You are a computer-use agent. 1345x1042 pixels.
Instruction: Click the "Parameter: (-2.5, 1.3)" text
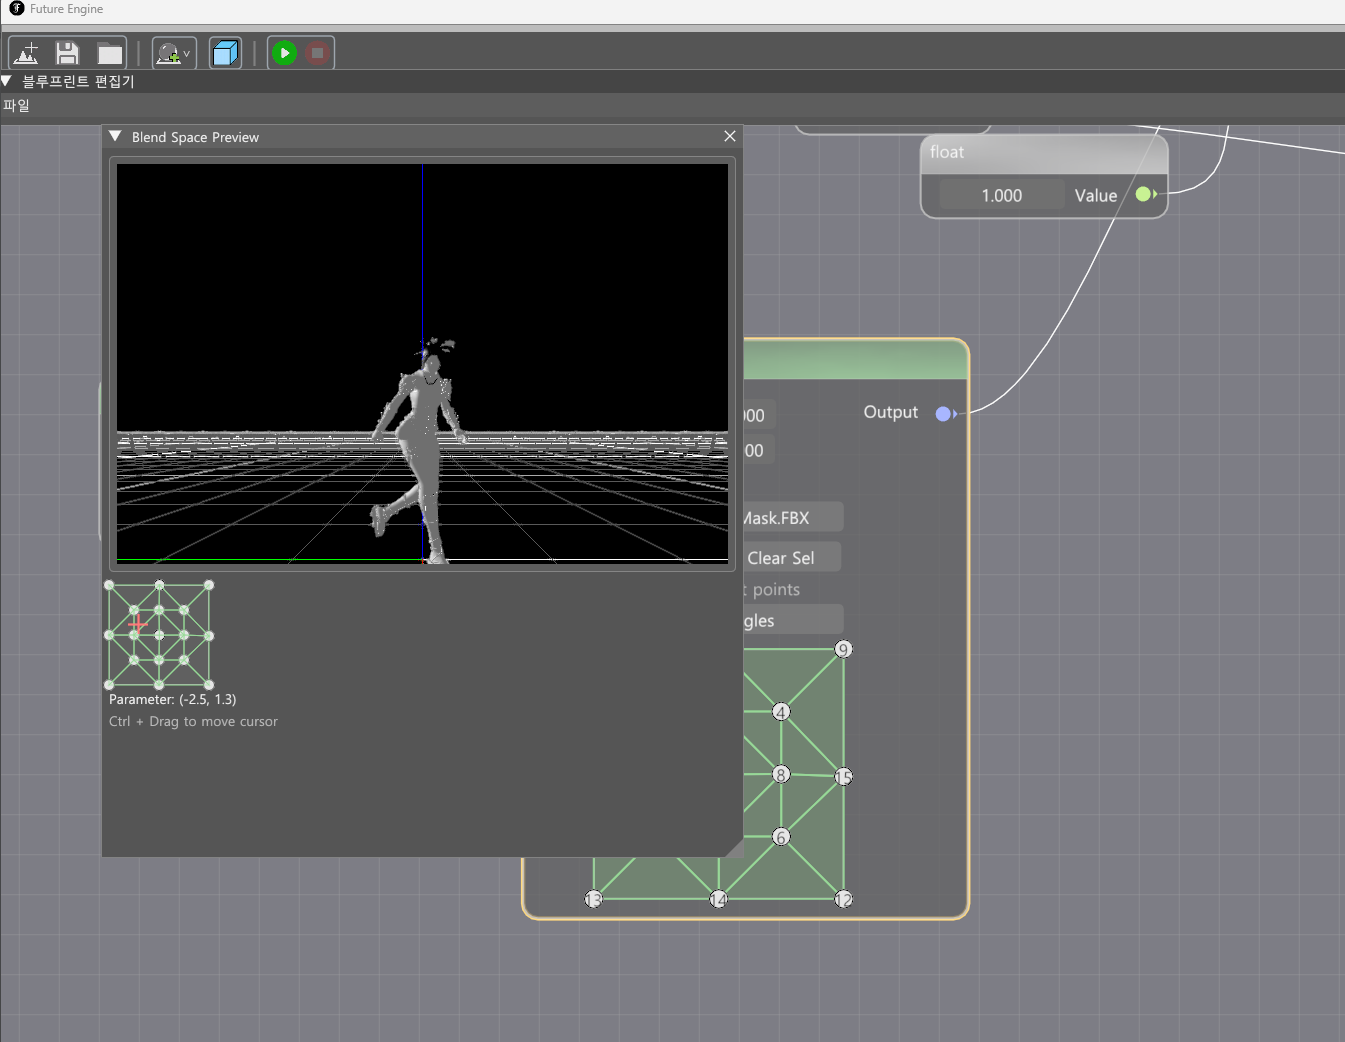pos(173,699)
